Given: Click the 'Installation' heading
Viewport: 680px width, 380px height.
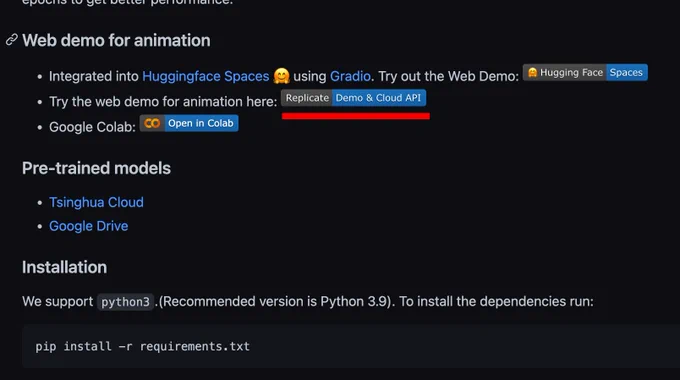Looking at the screenshot, I should (x=64, y=267).
